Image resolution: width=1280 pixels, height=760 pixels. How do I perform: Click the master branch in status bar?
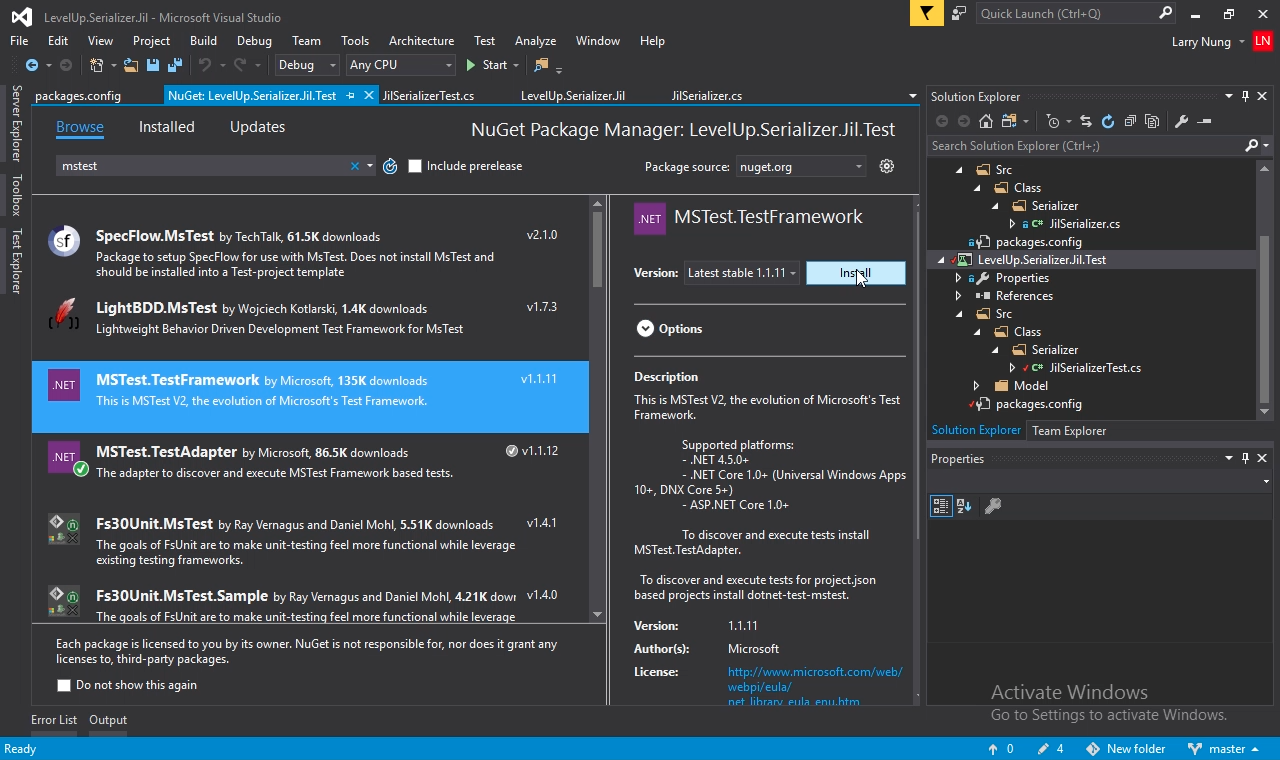point(1224,749)
